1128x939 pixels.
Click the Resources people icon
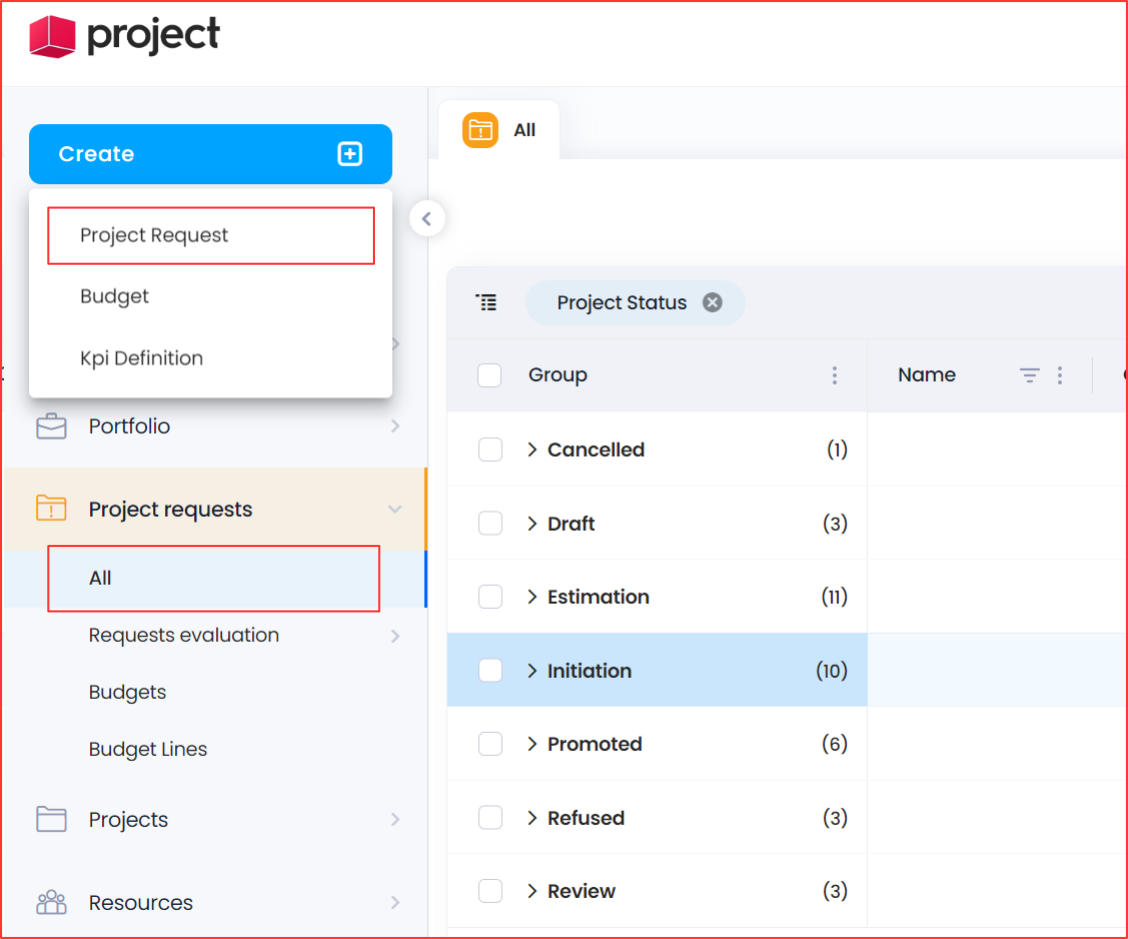pos(51,903)
